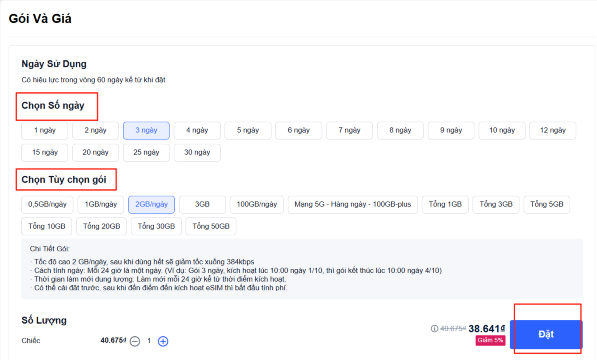Select the Tổng 1GB option
The image size is (597, 360).
click(x=445, y=204)
